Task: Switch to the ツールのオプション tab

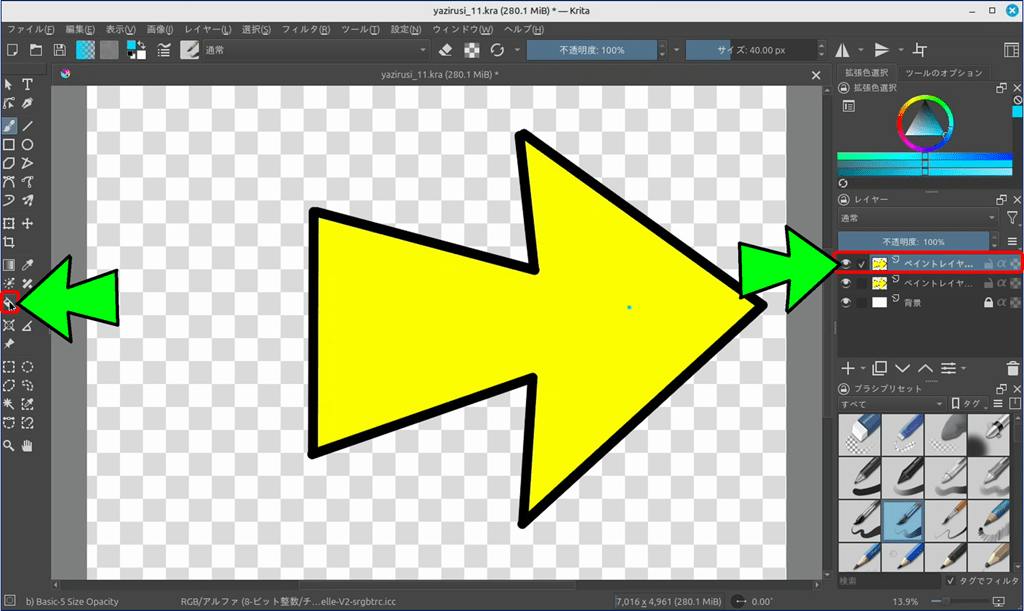Action: tap(943, 73)
